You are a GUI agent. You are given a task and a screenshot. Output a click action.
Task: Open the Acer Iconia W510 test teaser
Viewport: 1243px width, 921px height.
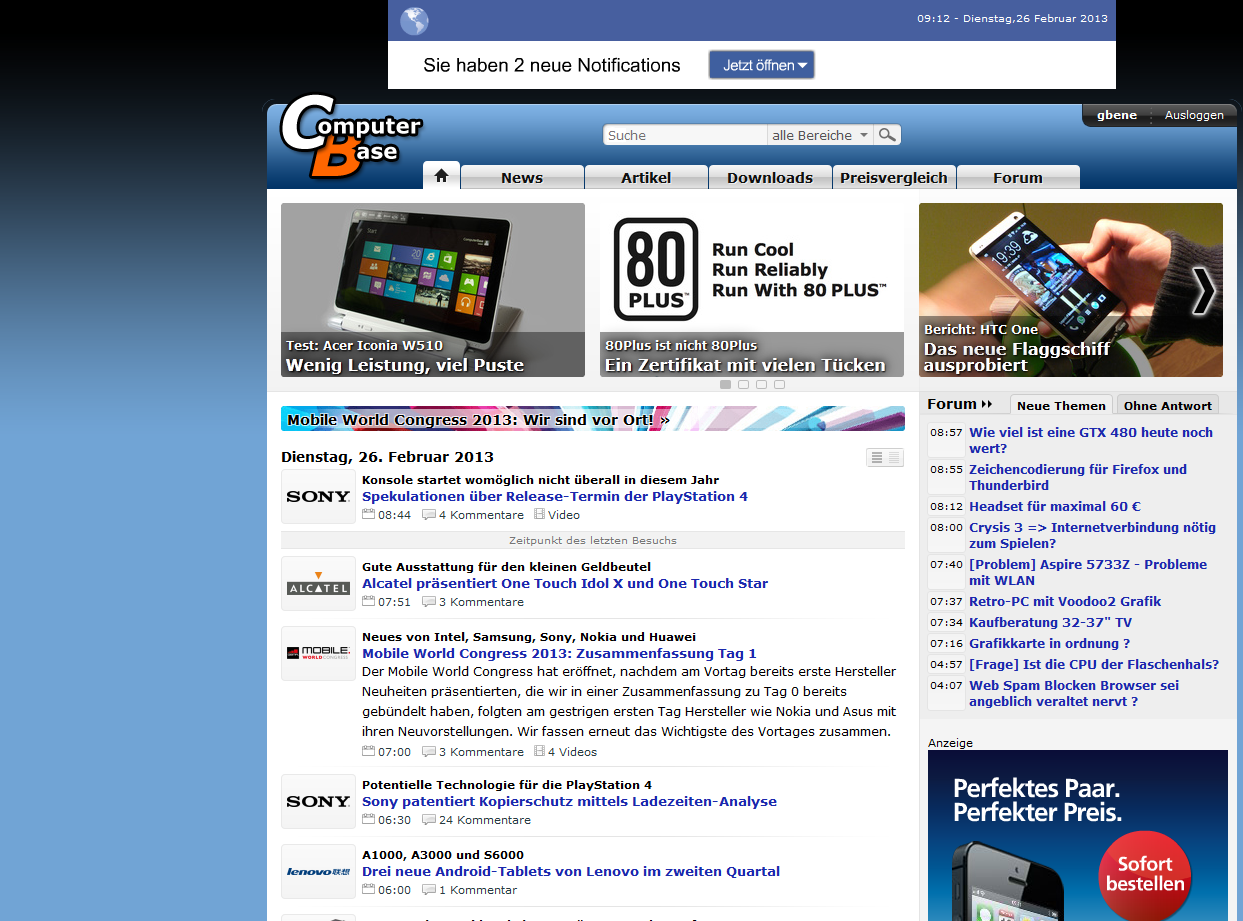433,290
